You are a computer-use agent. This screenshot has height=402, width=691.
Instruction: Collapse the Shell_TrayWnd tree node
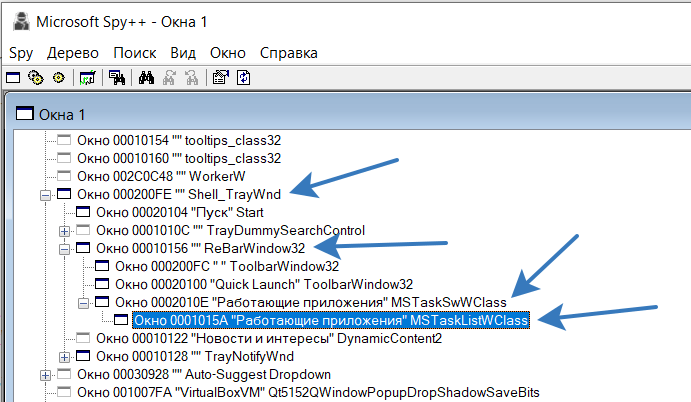pyautogui.click(x=45, y=195)
